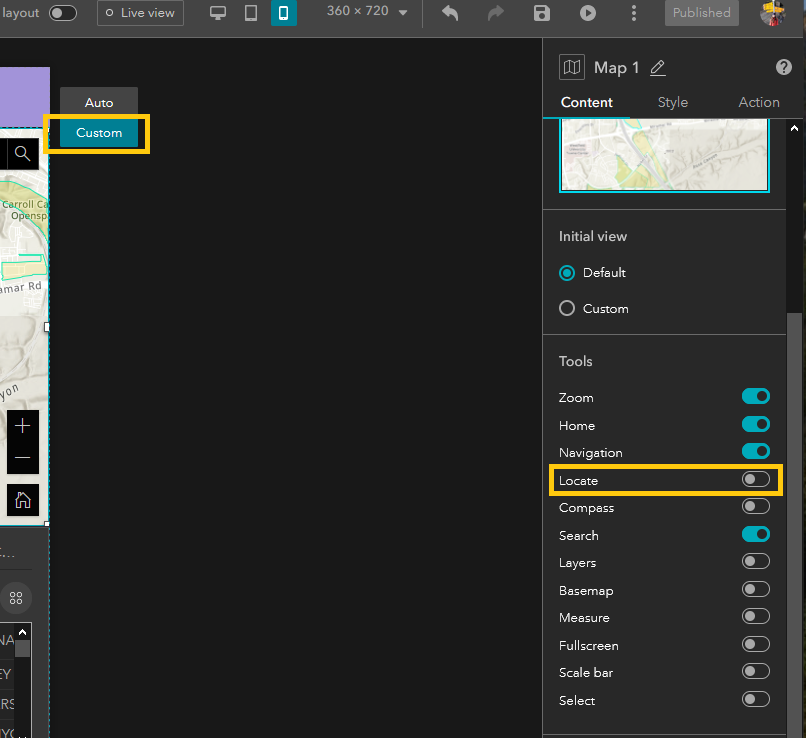This screenshot has height=738, width=806.
Task: Select the tablet device view icon
Action: (x=251, y=13)
